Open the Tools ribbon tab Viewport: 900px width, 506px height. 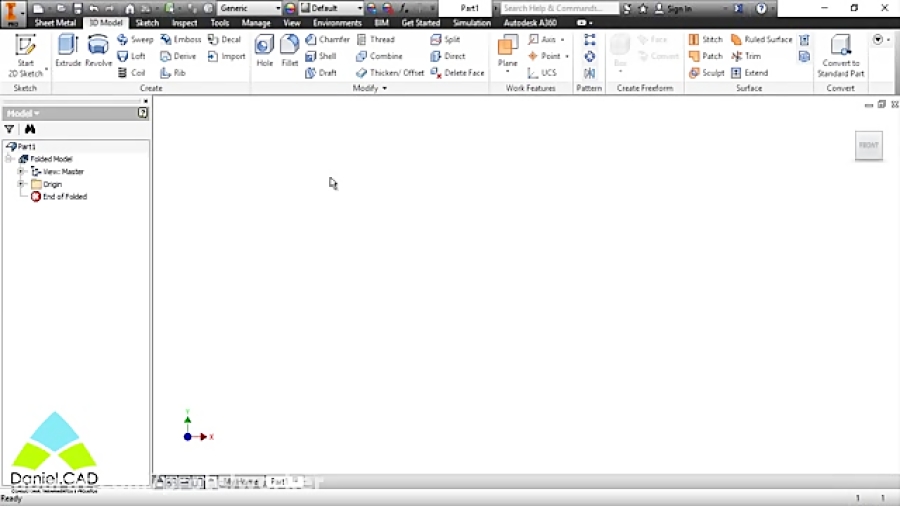pyautogui.click(x=220, y=22)
